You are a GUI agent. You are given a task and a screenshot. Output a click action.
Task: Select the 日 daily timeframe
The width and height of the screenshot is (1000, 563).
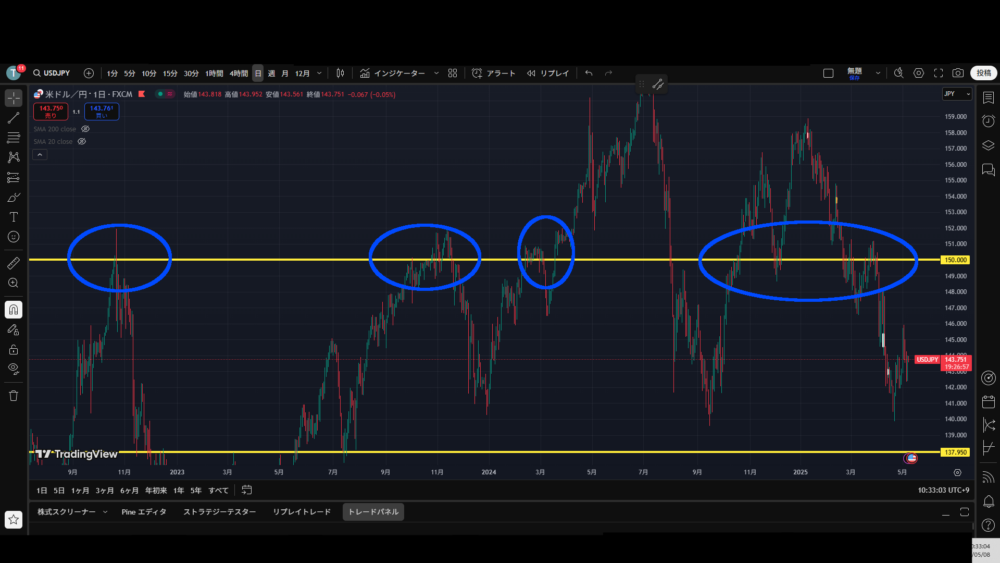(x=258, y=73)
